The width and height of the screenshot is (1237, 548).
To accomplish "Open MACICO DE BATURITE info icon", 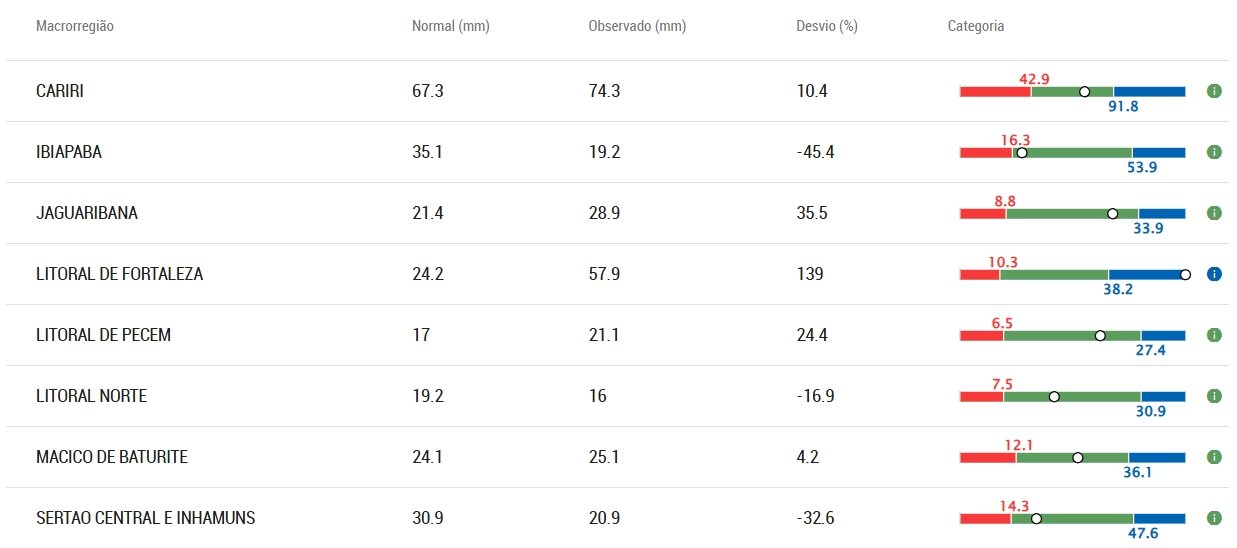I will coord(1214,457).
